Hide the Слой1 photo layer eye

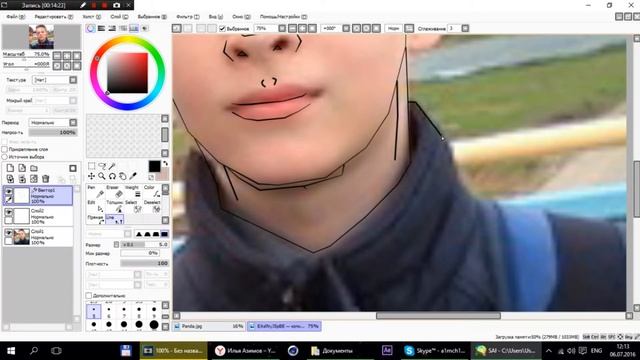point(9,232)
